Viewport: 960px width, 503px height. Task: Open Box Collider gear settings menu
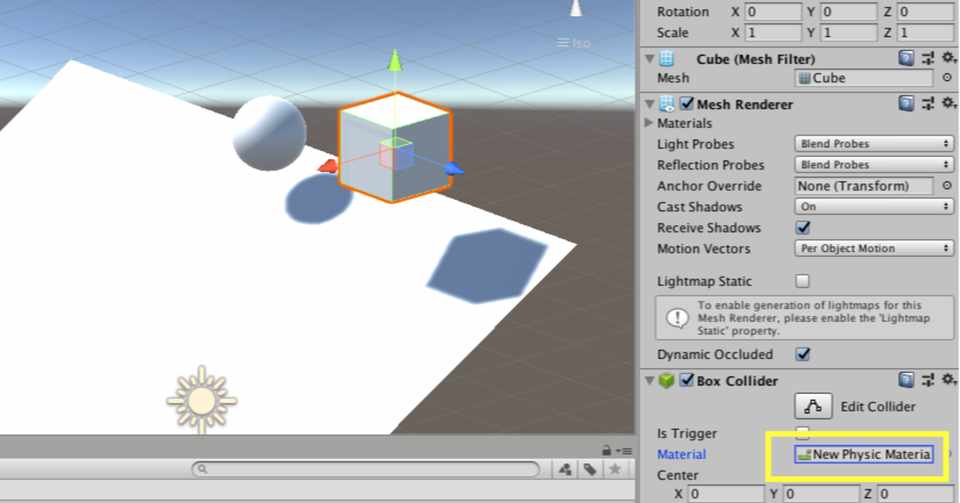click(x=948, y=380)
